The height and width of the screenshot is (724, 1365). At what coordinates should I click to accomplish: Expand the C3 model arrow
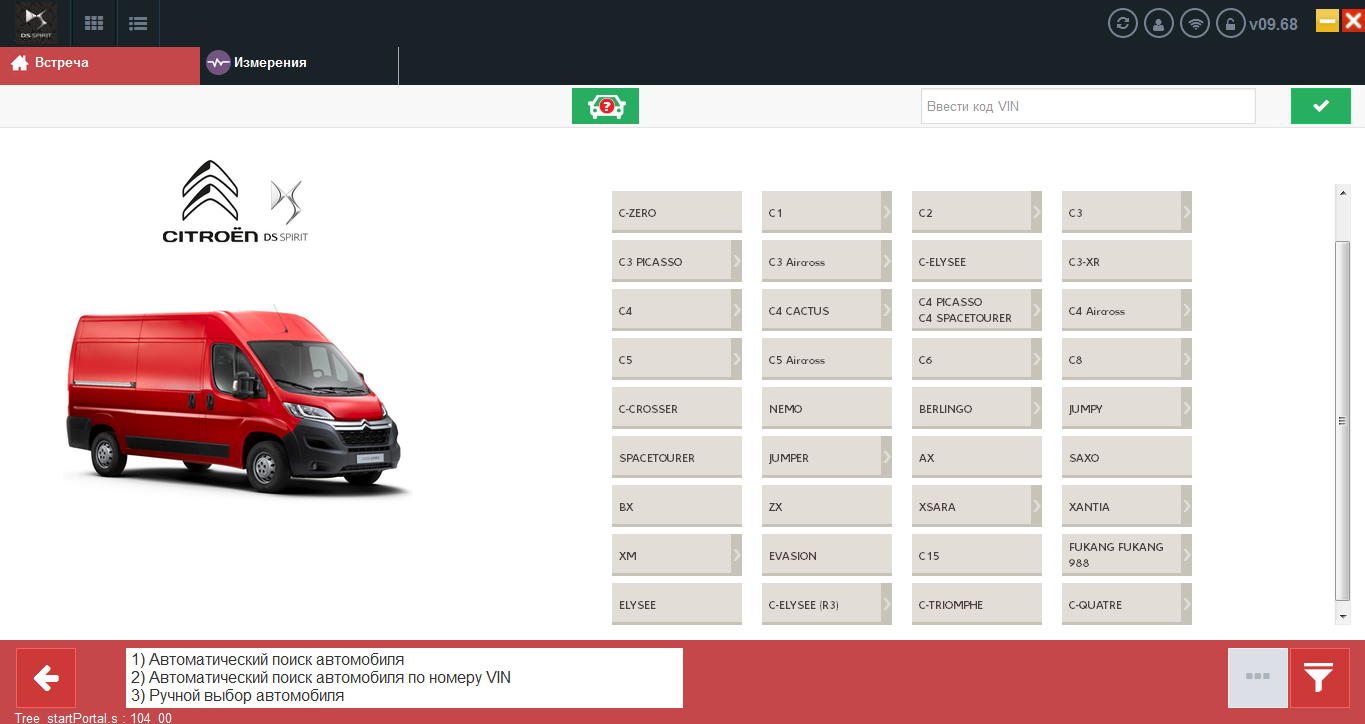[x=1186, y=212]
